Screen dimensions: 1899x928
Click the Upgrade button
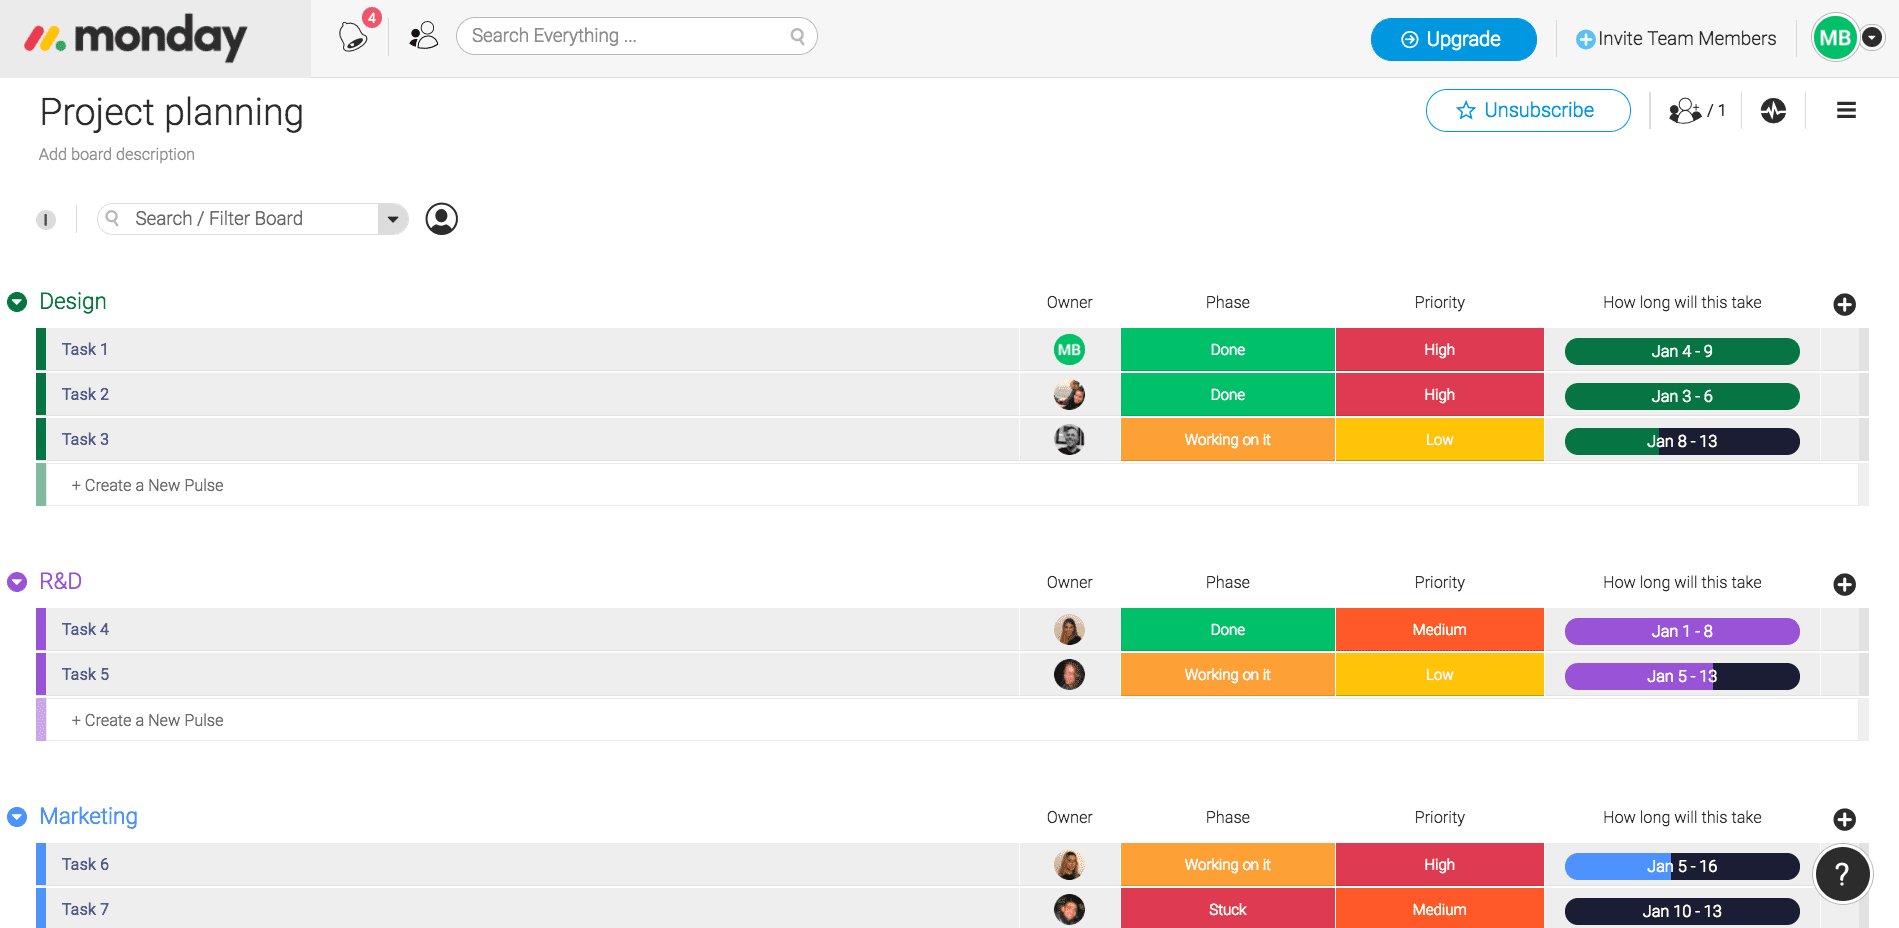coord(1452,39)
